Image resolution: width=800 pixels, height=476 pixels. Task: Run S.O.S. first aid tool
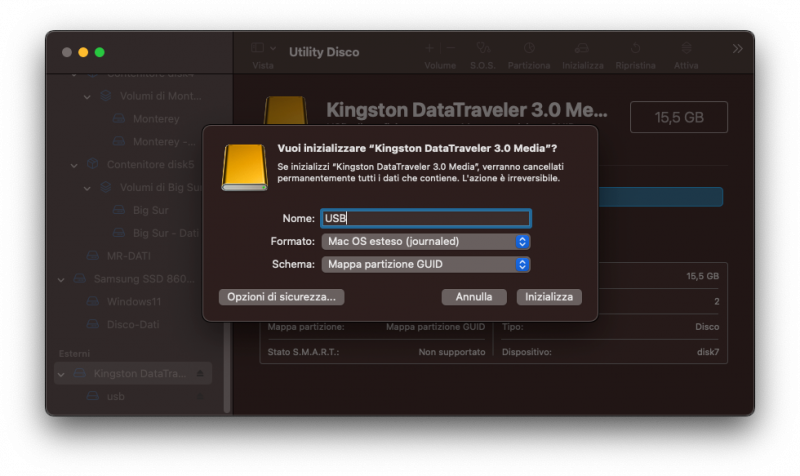click(x=483, y=48)
